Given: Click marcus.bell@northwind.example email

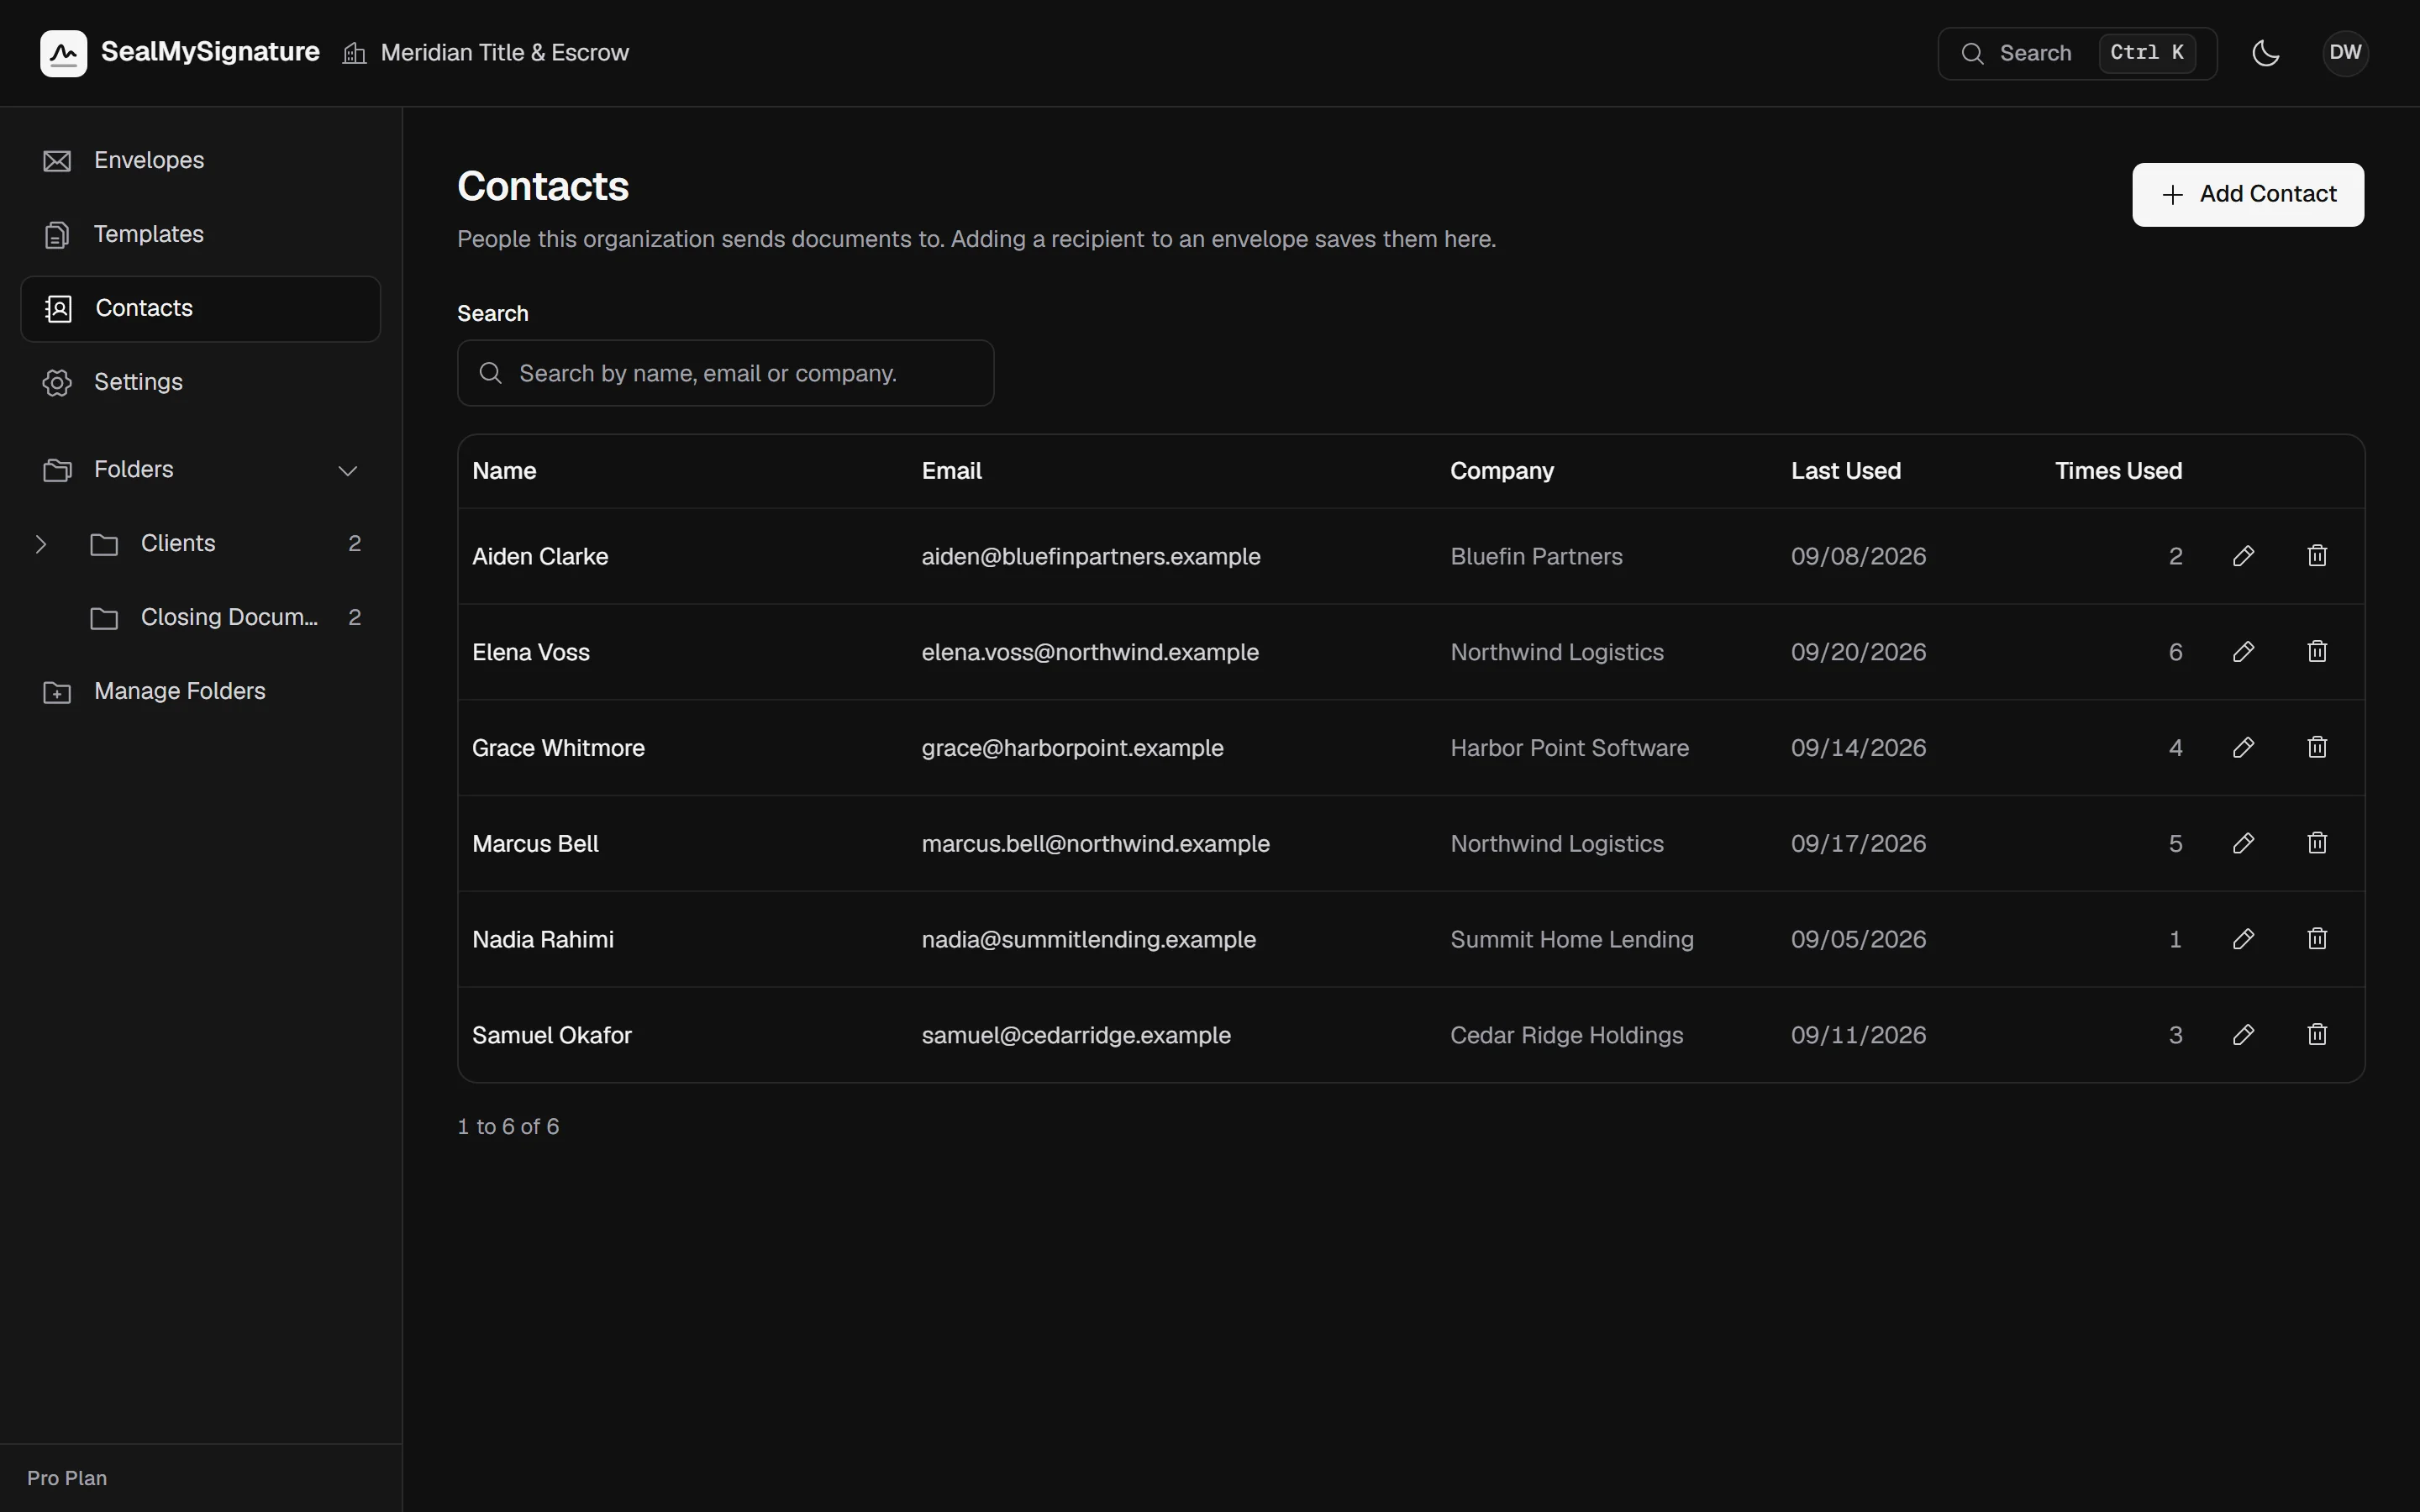Looking at the screenshot, I should (1095, 843).
